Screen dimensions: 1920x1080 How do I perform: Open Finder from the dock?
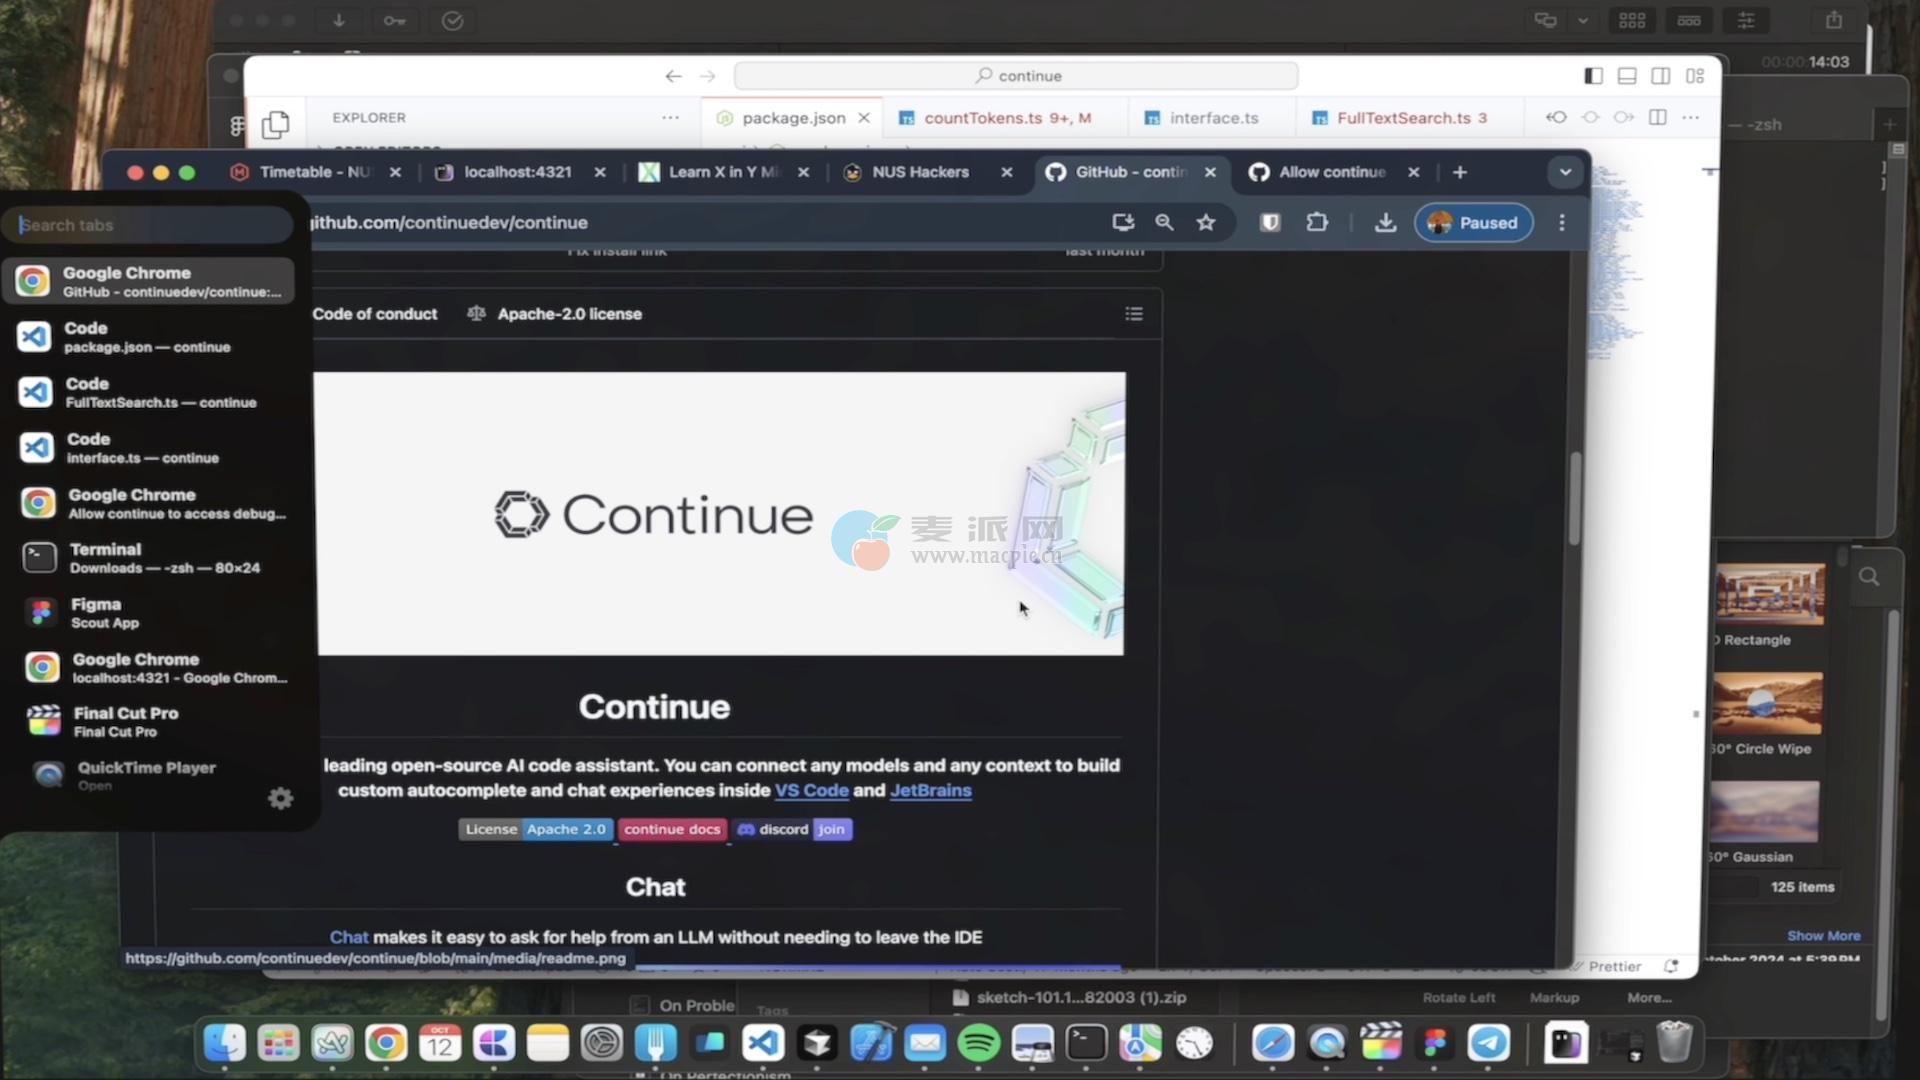click(225, 1044)
